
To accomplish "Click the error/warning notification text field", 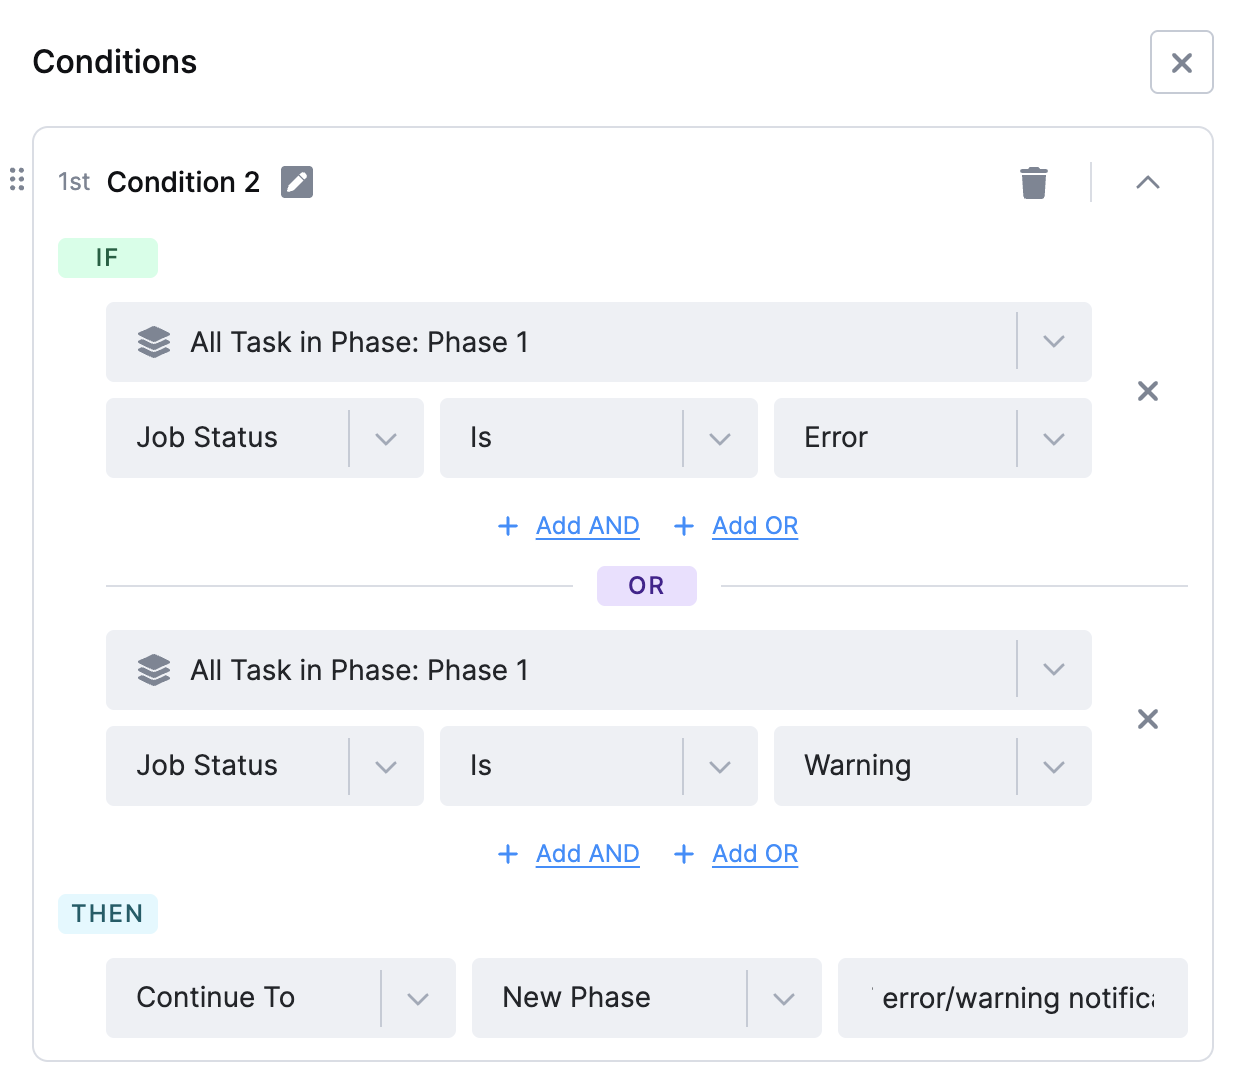I will (1013, 998).
